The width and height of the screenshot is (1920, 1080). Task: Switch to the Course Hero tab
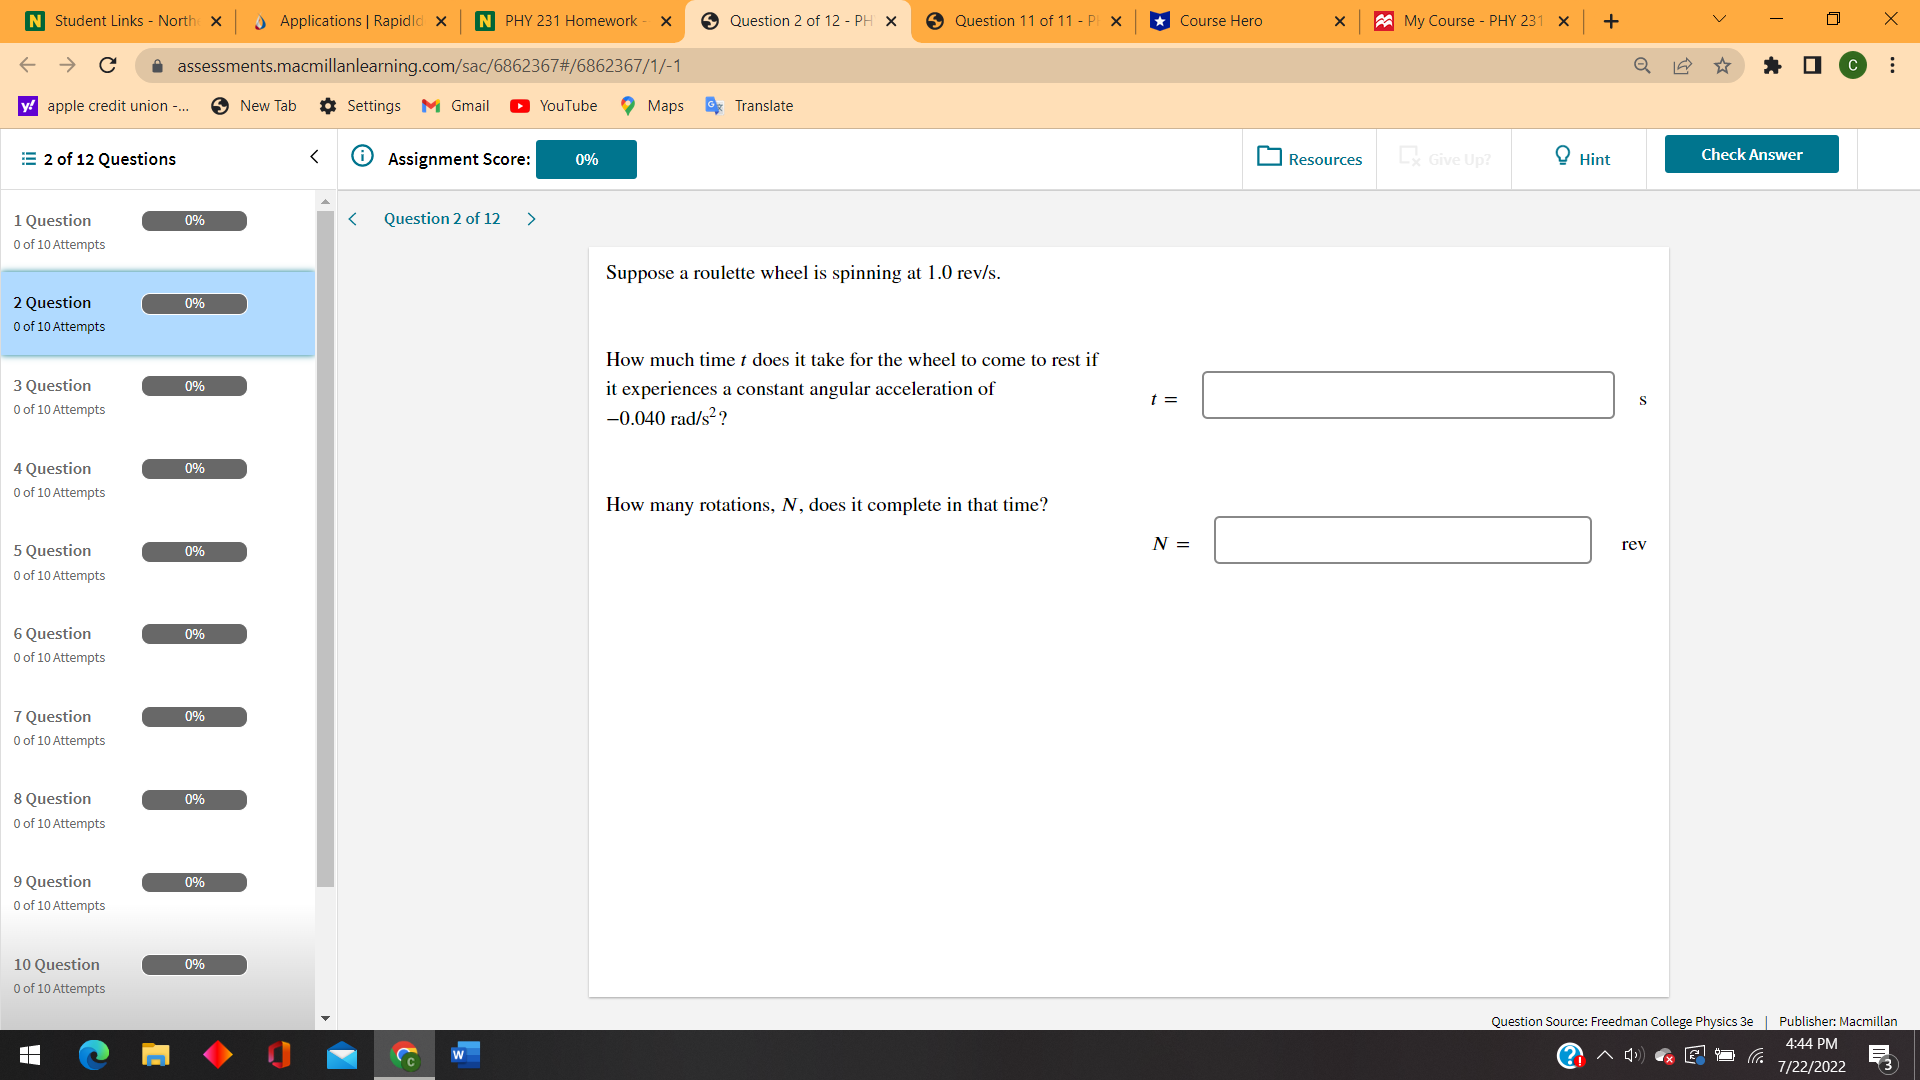tap(1222, 20)
